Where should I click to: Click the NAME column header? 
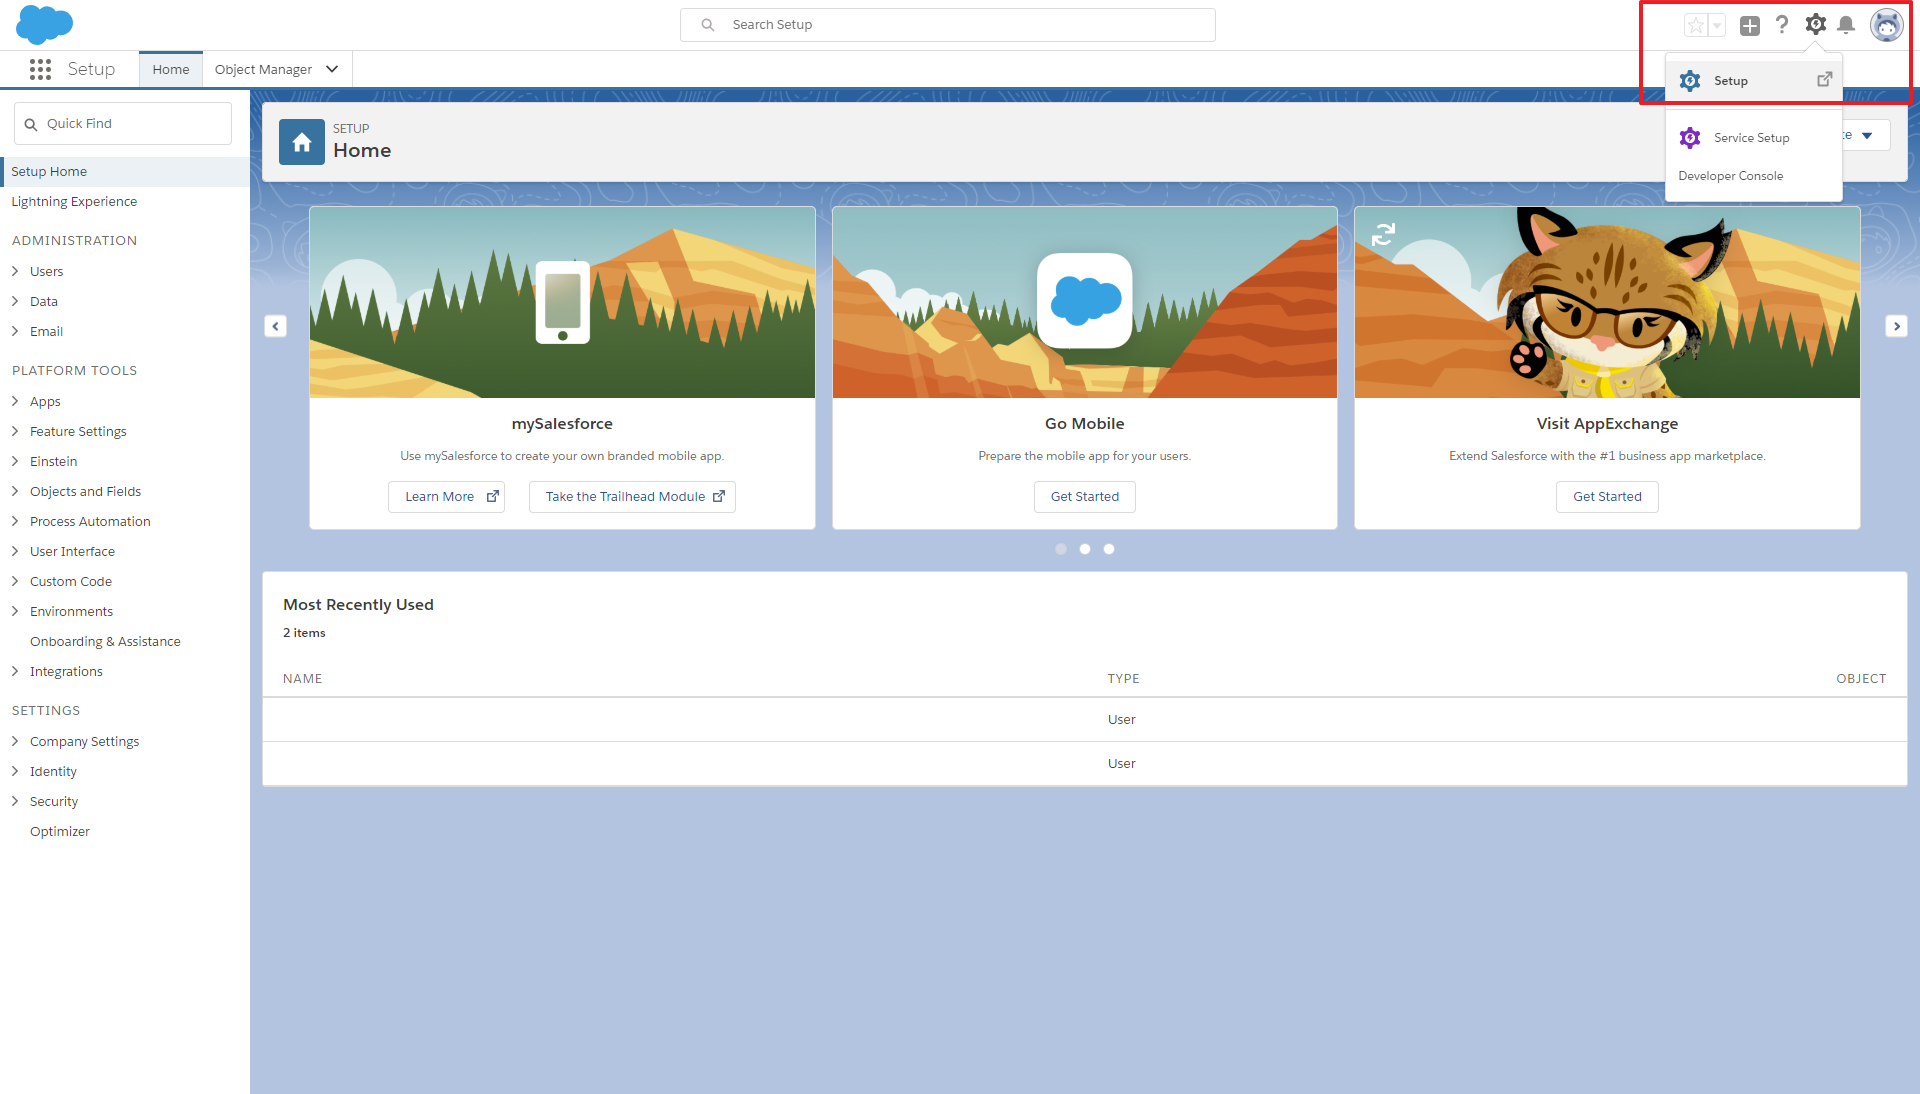click(303, 679)
